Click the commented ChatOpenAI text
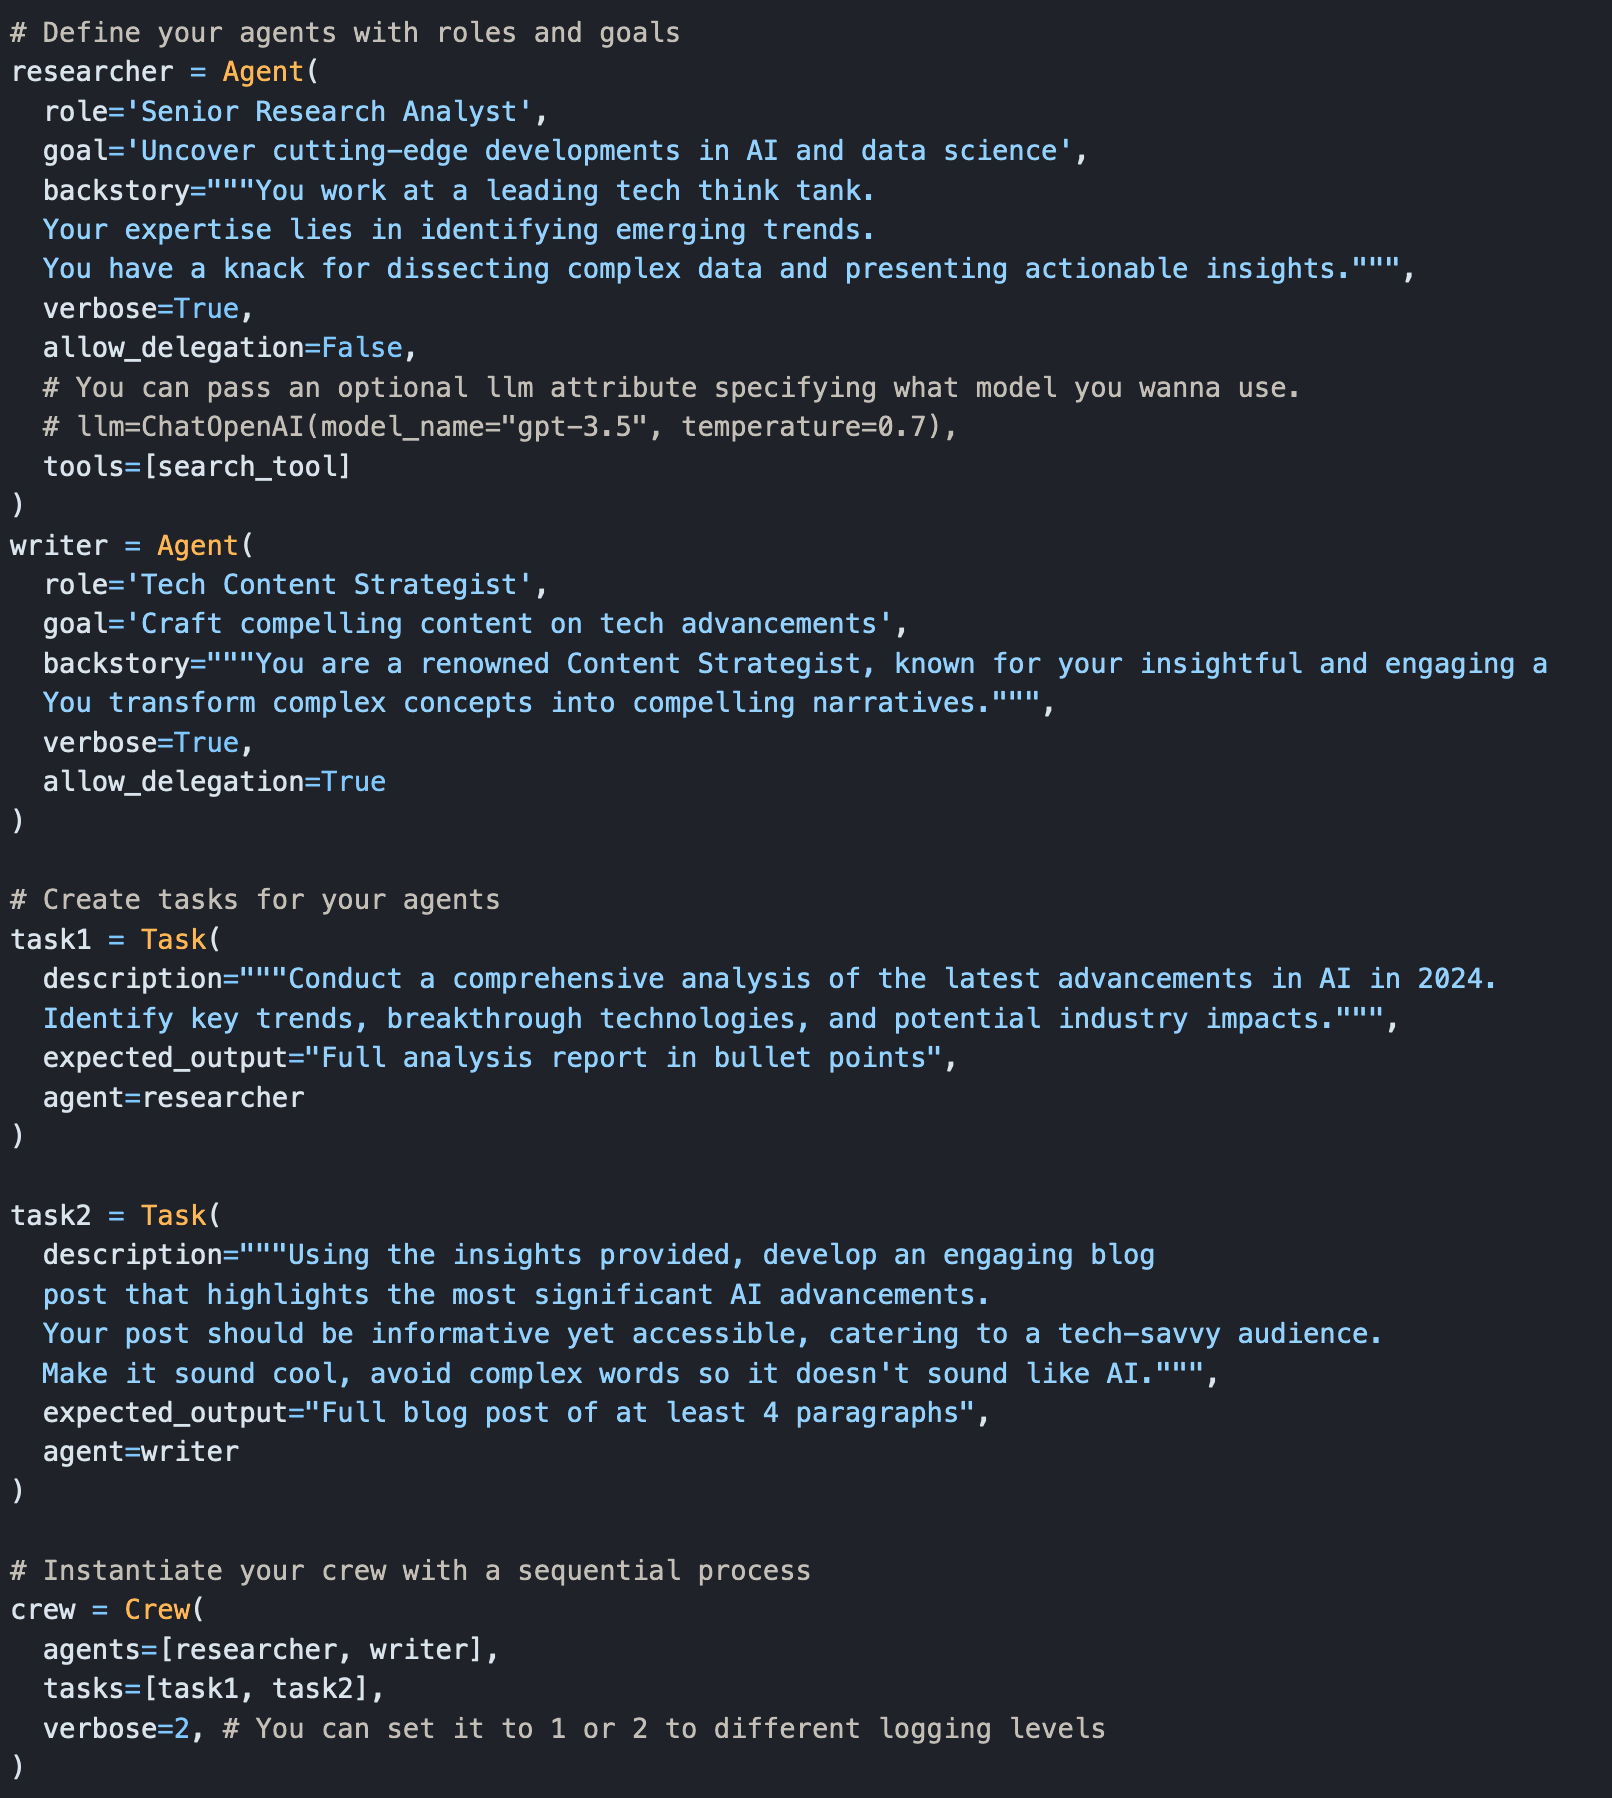 click(222, 427)
